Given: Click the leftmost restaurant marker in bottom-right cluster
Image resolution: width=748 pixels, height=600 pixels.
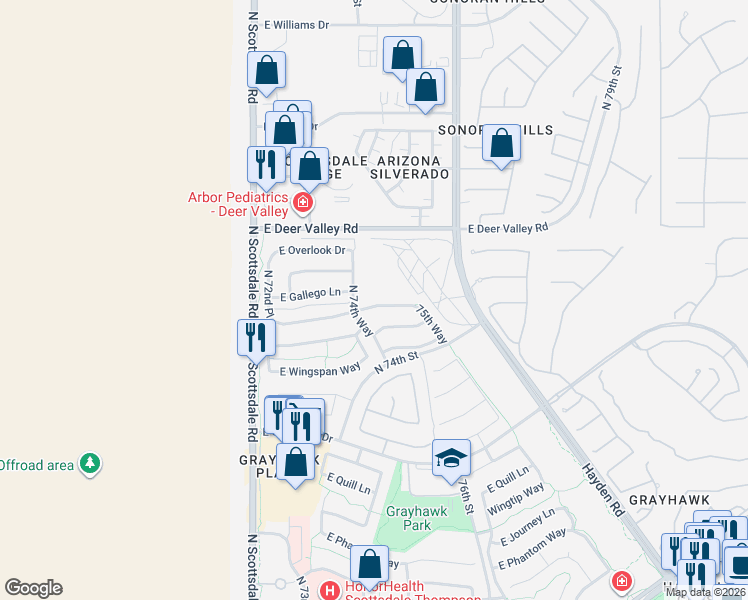Looking at the screenshot, I should 673,552.
